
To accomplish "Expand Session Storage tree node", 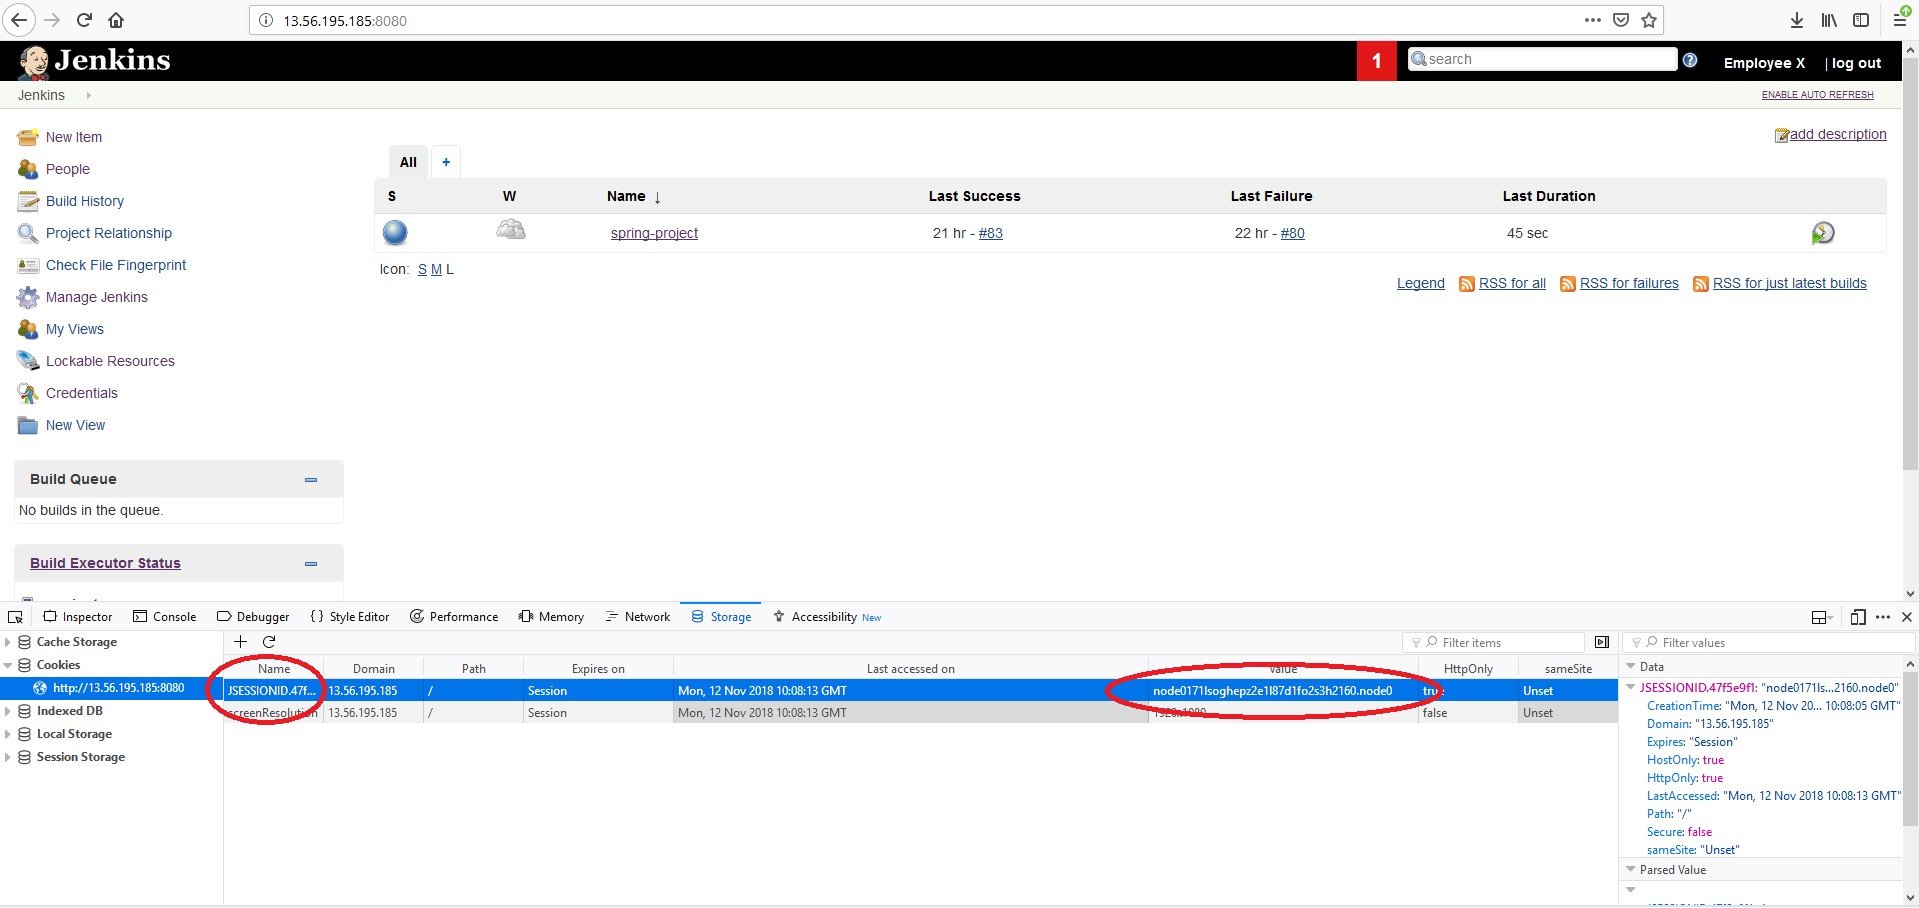I will point(8,757).
